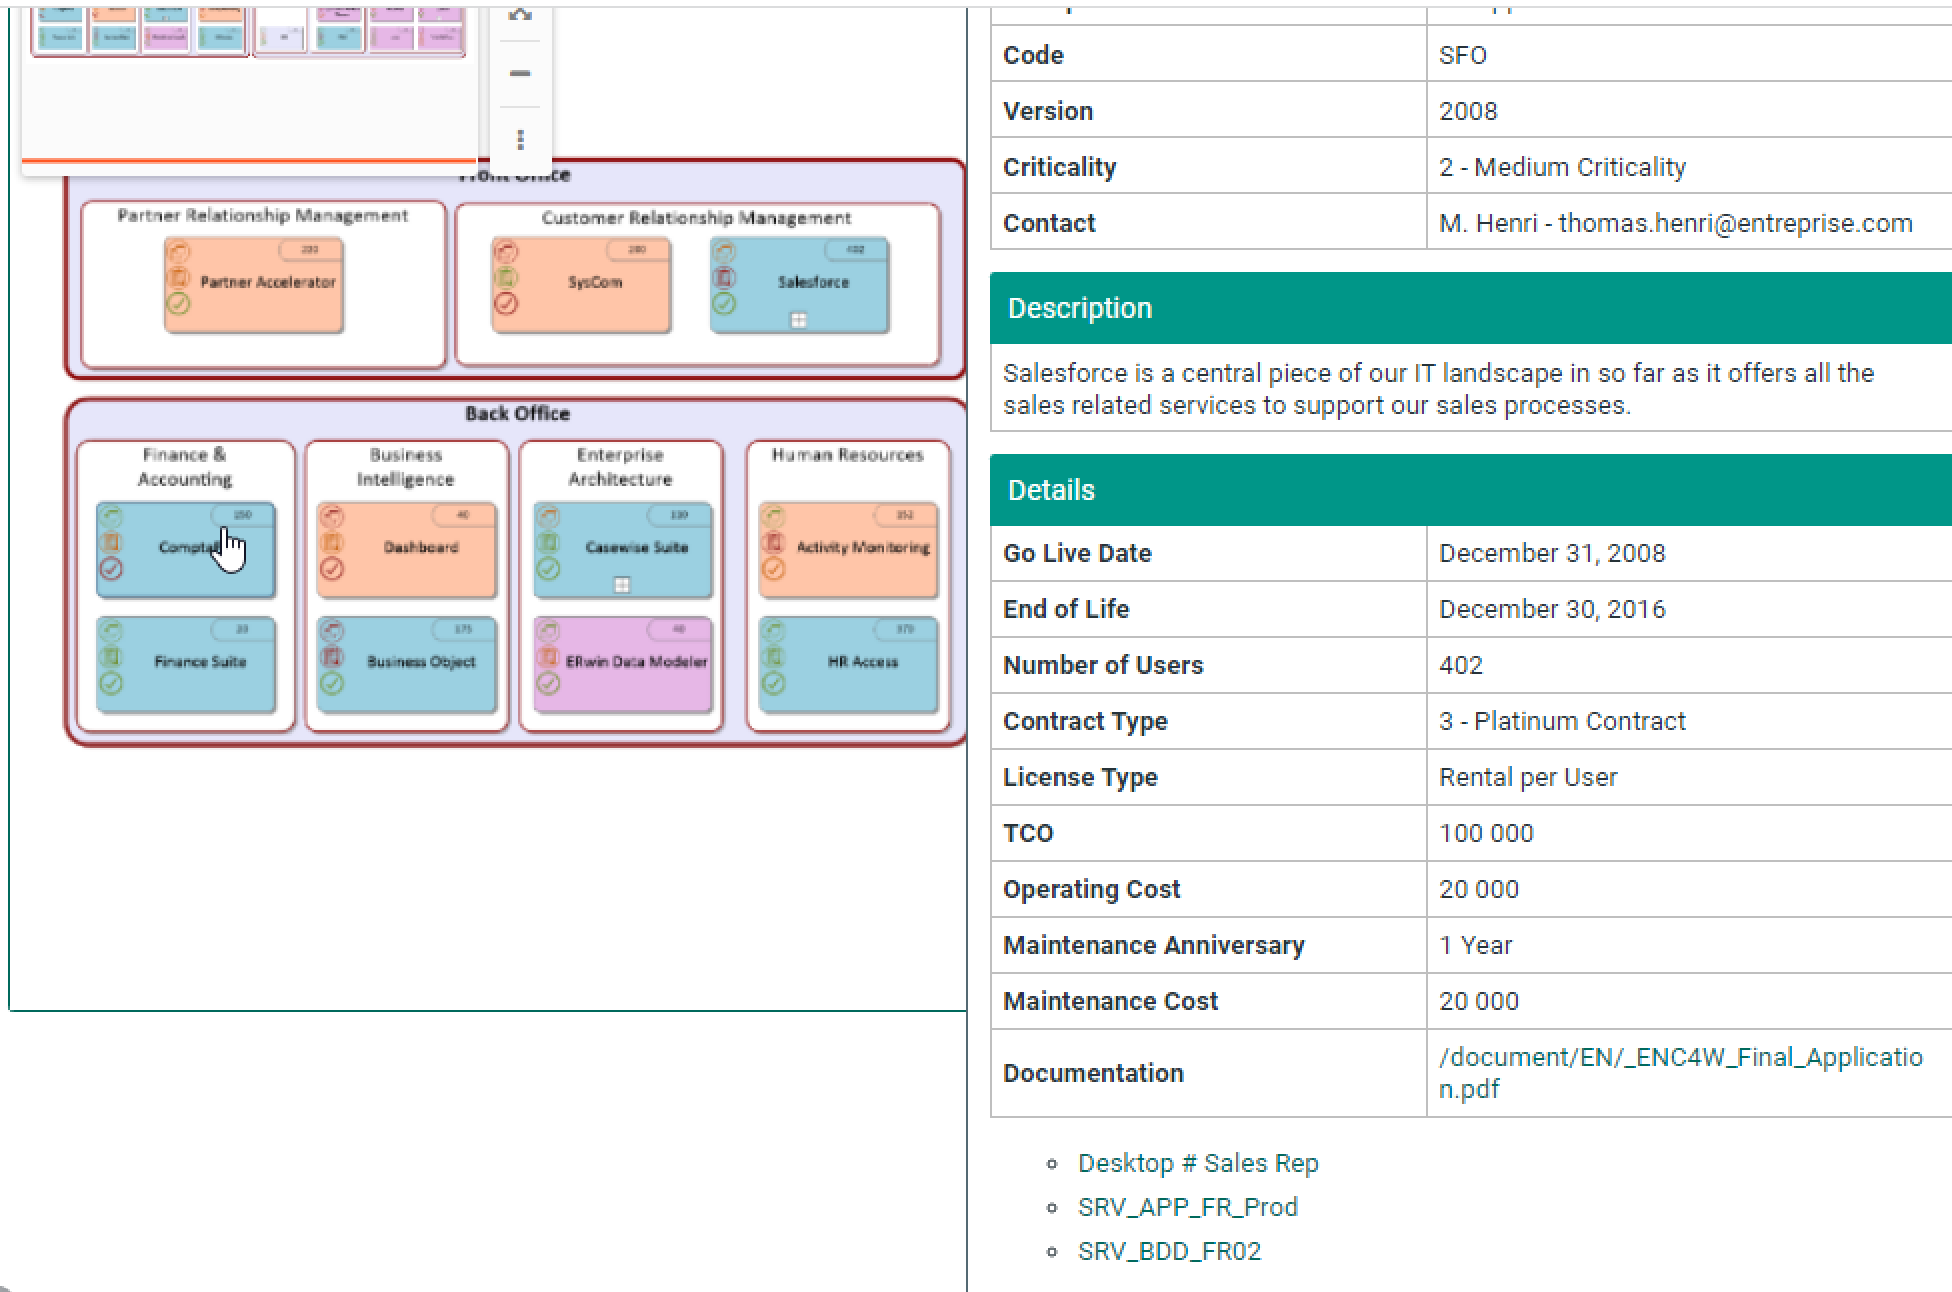This screenshot has width=1952, height=1292.
Task: Open the Desktop # Sales Rep link
Action: point(1198,1163)
